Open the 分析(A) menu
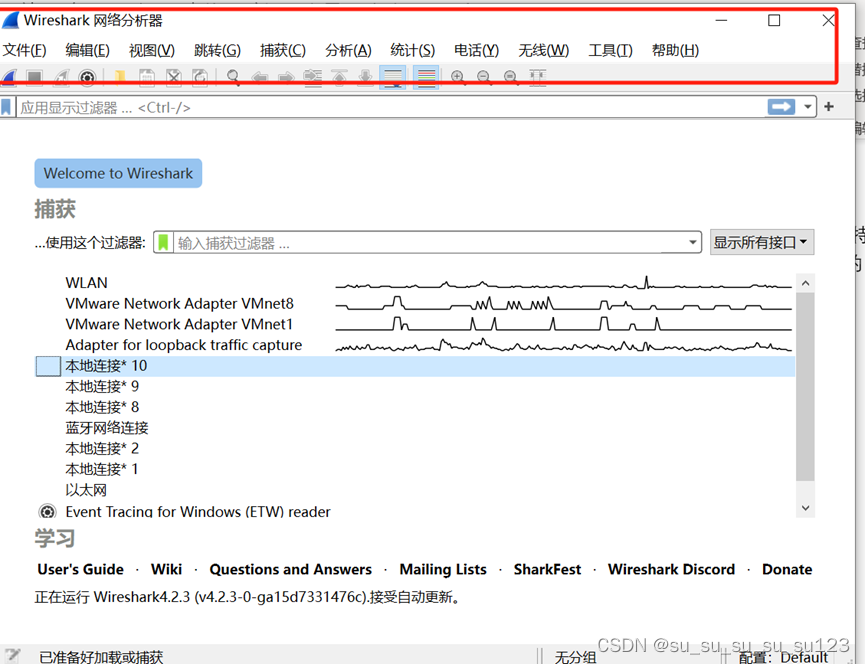The width and height of the screenshot is (865, 664). [348, 50]
